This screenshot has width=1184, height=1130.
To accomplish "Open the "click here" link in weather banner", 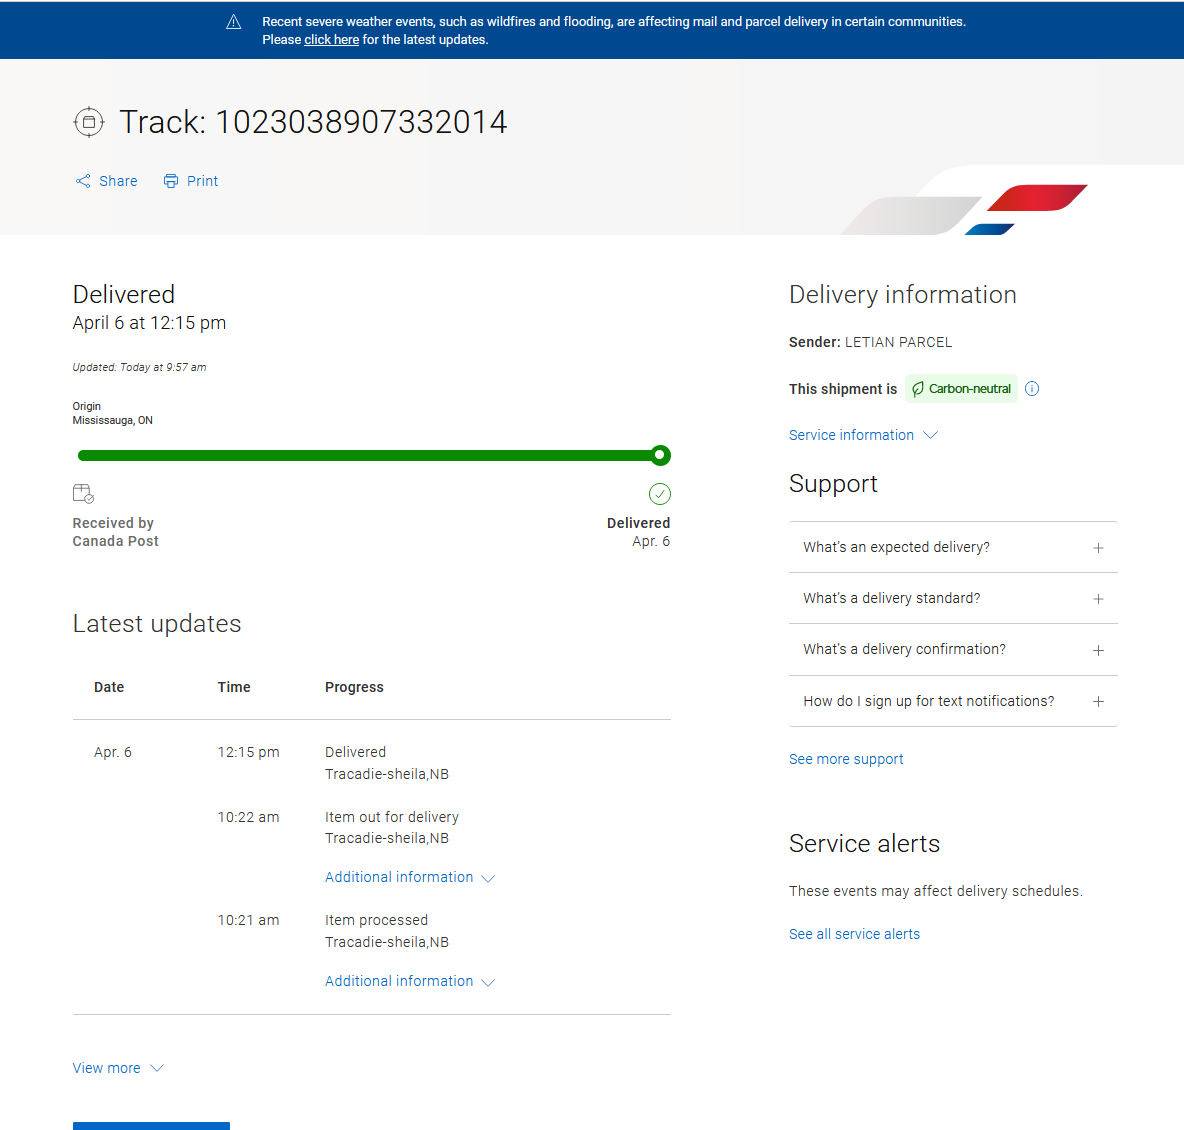I will [x=331, y=40].
